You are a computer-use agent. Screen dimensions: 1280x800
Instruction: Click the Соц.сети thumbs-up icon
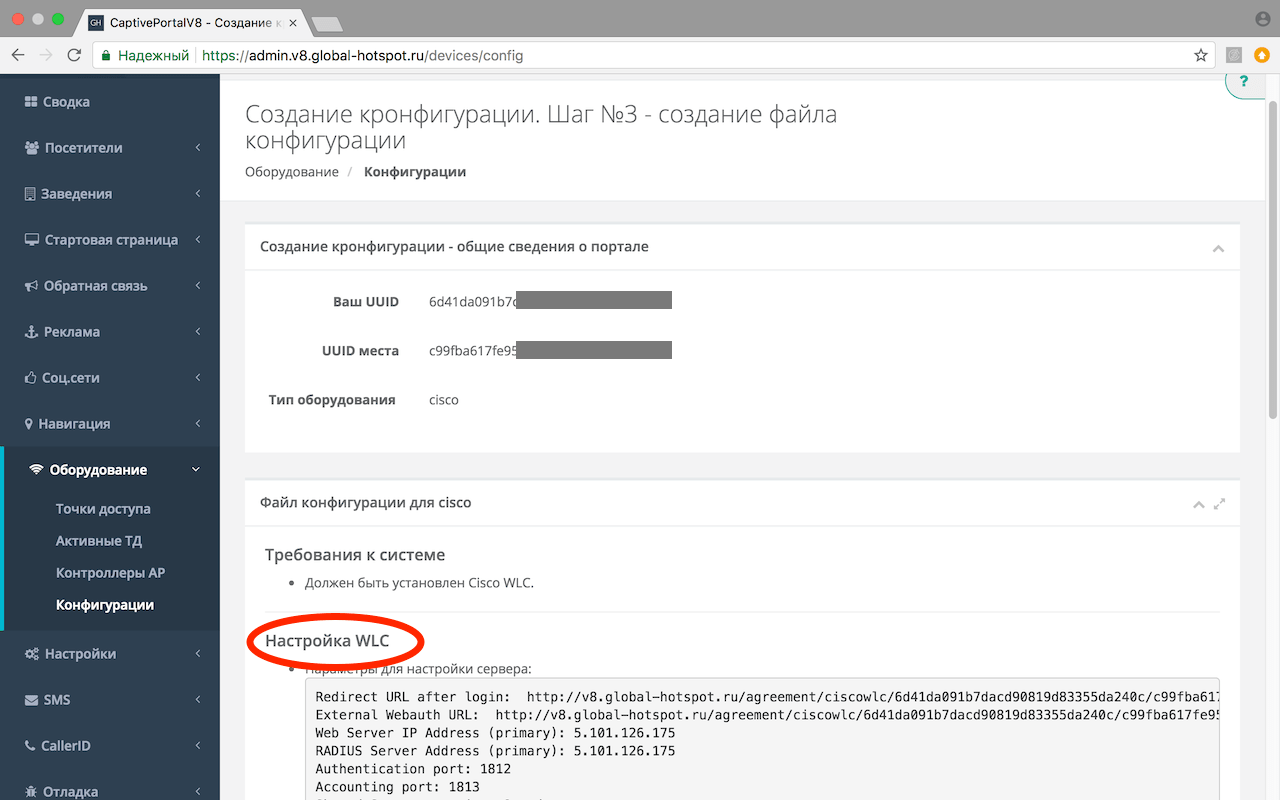click(31, 378)
